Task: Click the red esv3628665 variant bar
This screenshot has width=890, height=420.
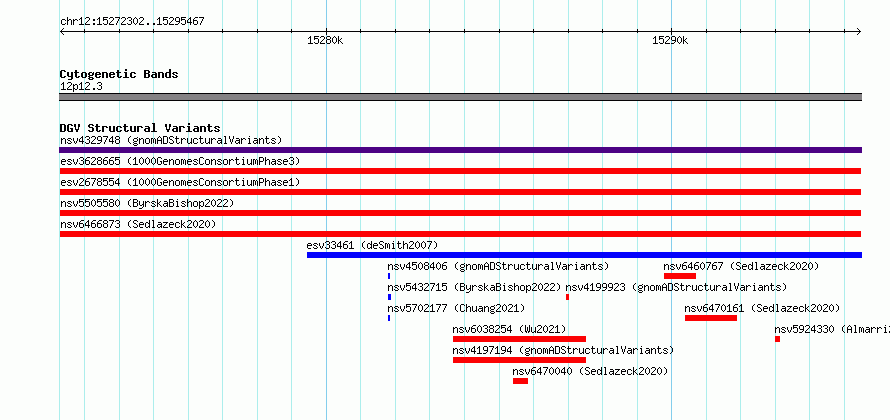Action: (460, 171)
